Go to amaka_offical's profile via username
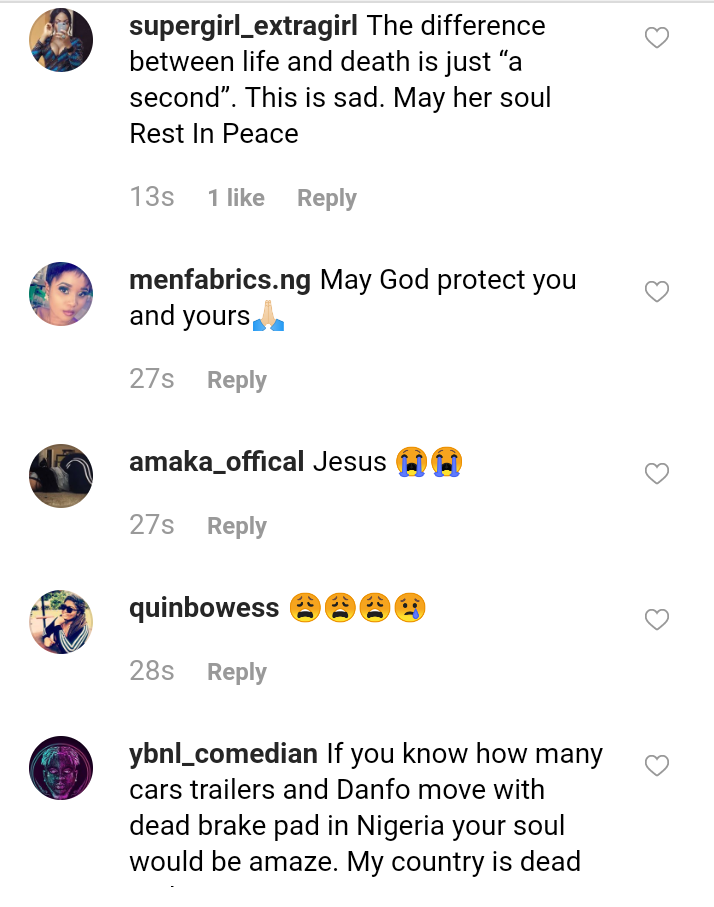 [216, 462]
